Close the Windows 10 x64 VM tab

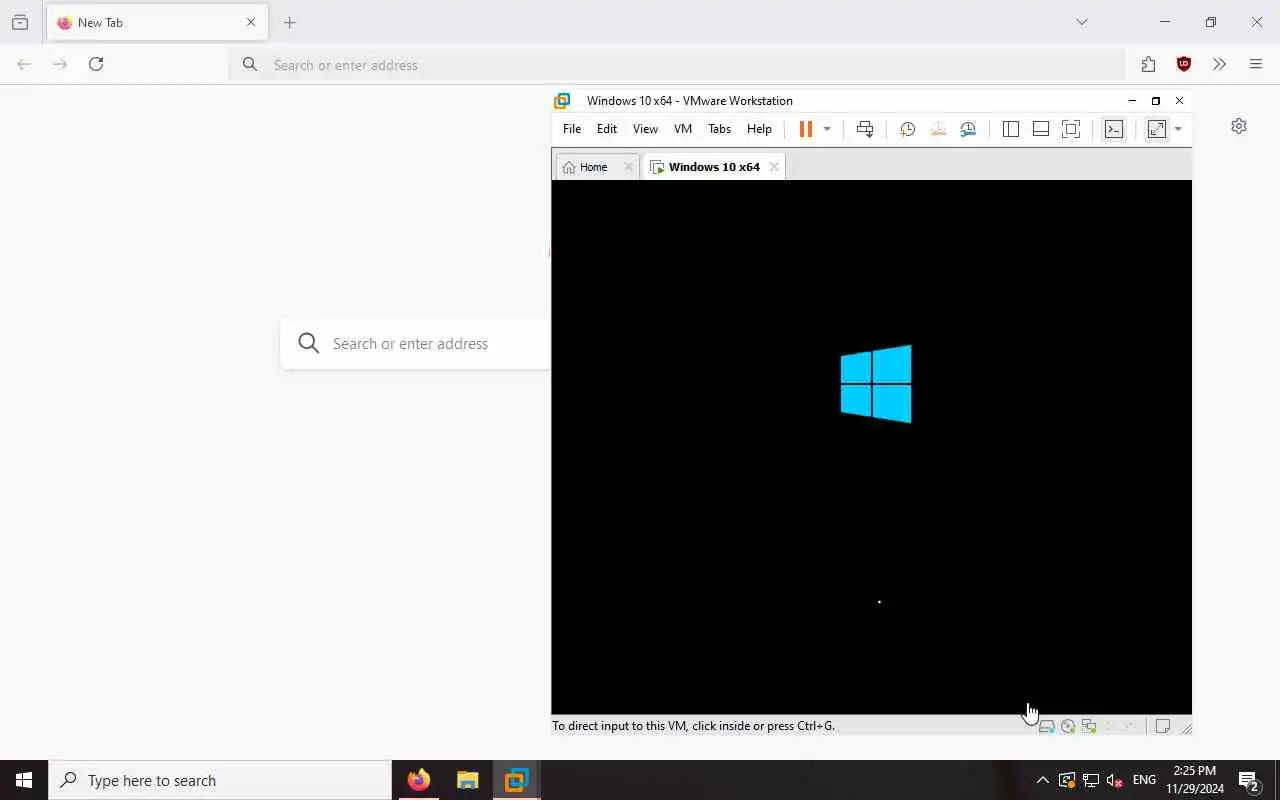click(x=774, y=167)
